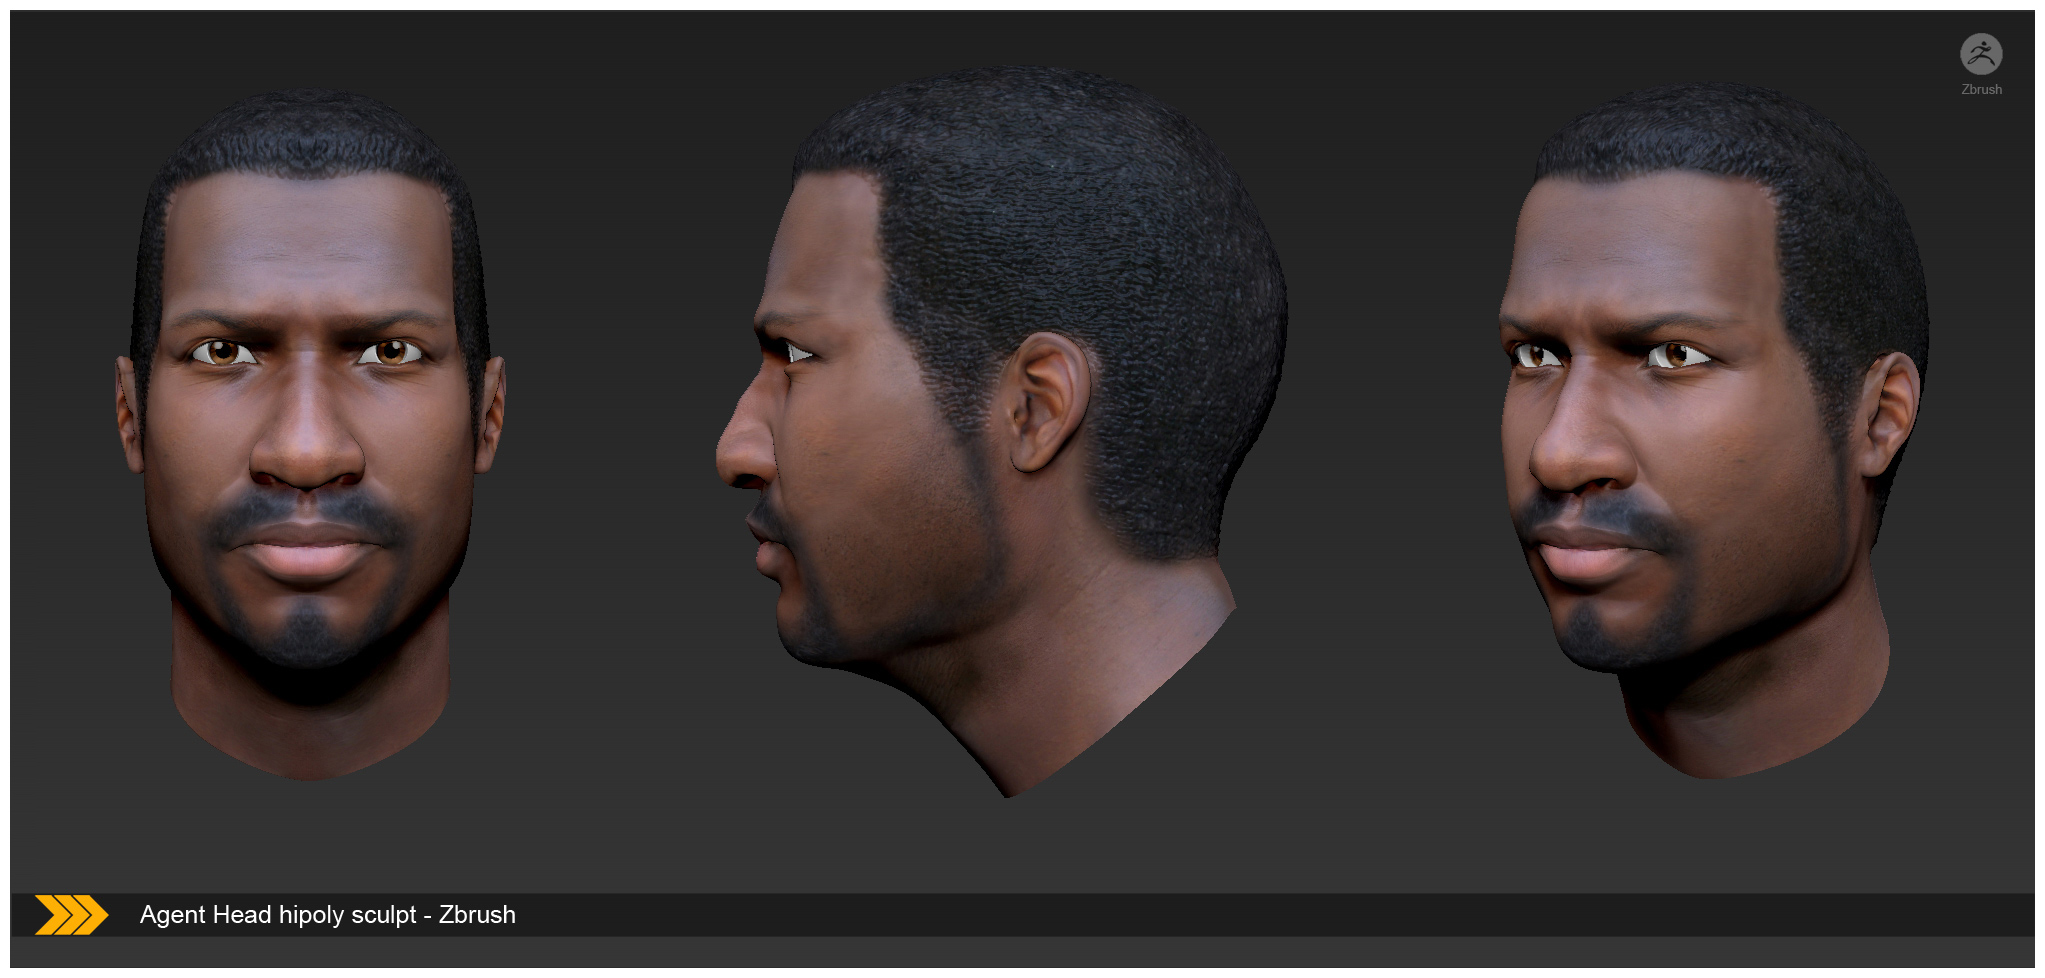
Task: Click the 'Agent Head hipoly sculpt - Zbrush' caption
Action: 328,915
